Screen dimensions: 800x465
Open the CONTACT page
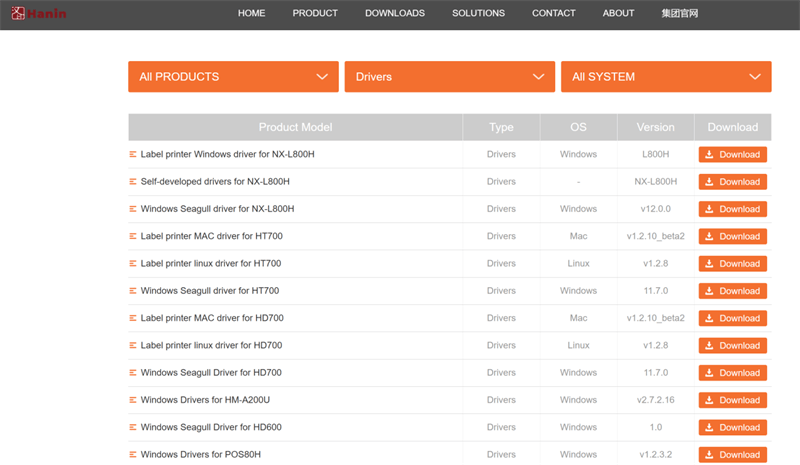point(553,13)
